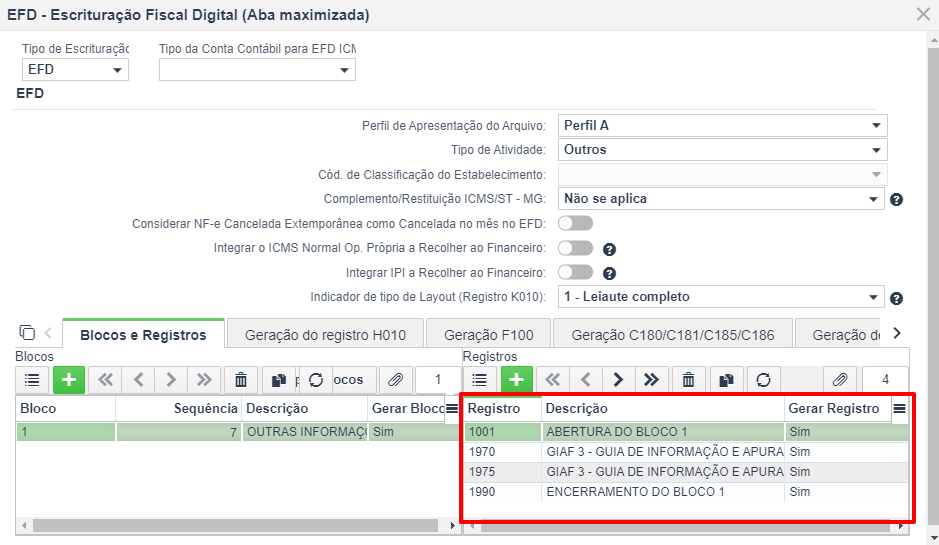Open list view in Registros toolbar
The height and width of the screenshot is (545, 939).
[x=480, y=380]
